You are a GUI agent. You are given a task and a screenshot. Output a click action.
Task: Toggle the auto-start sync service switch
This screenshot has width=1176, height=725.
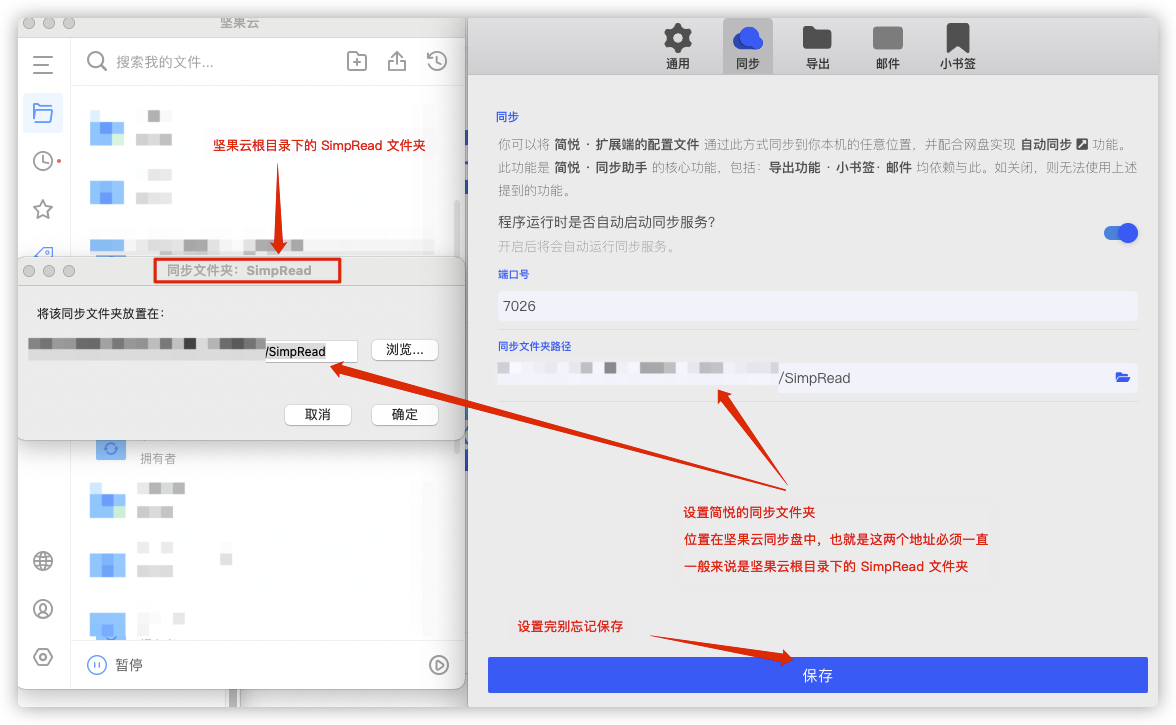coord(1120,233)
